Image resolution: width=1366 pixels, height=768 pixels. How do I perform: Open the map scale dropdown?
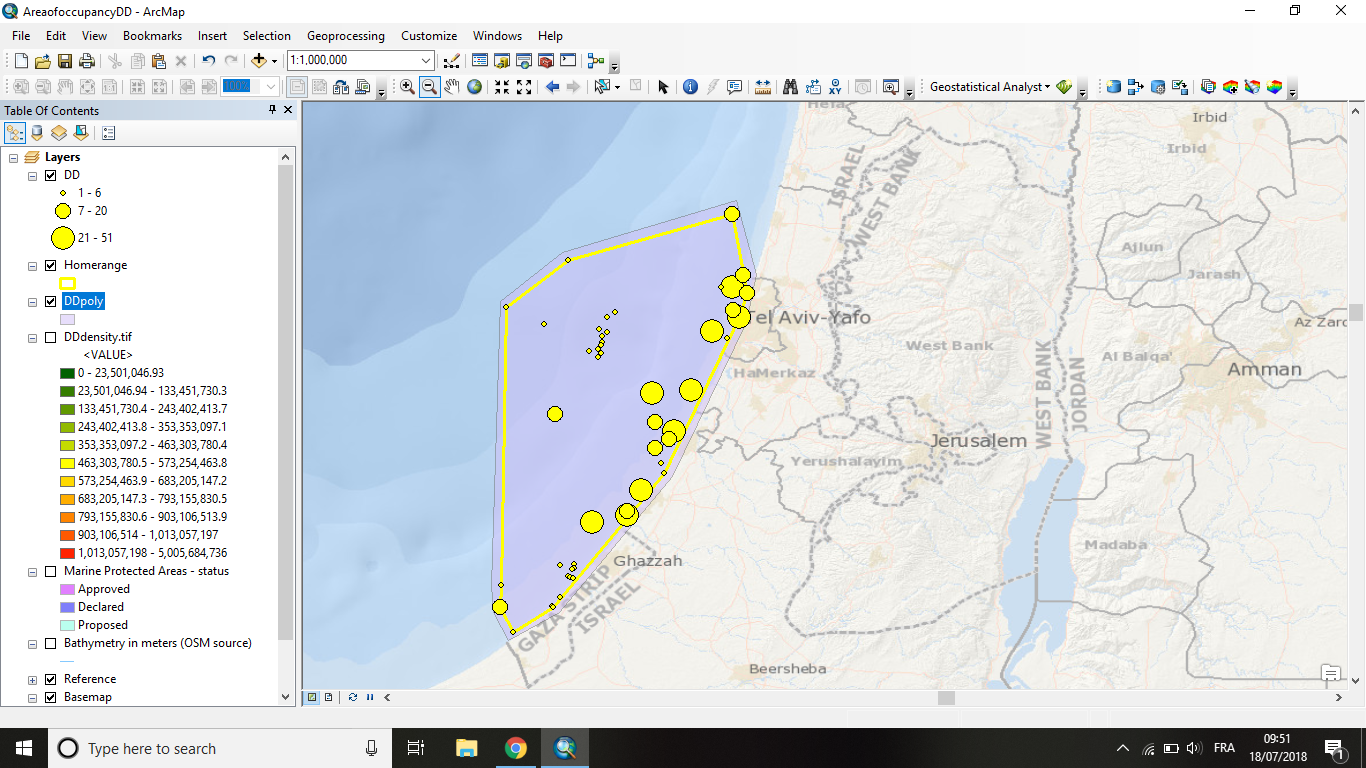tap(427, 61)
